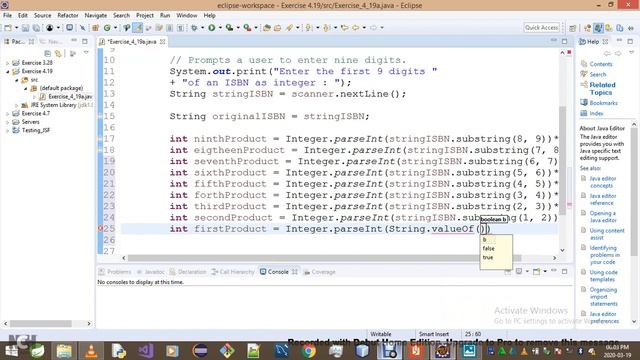Open the Contents link in Help
This screenshot has width=640, height=360.
tap(601, 64)
